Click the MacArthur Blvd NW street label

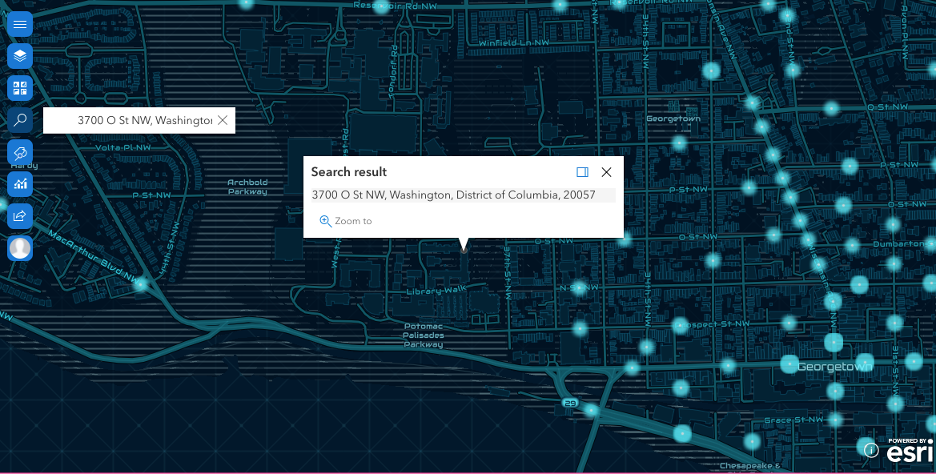93,255
